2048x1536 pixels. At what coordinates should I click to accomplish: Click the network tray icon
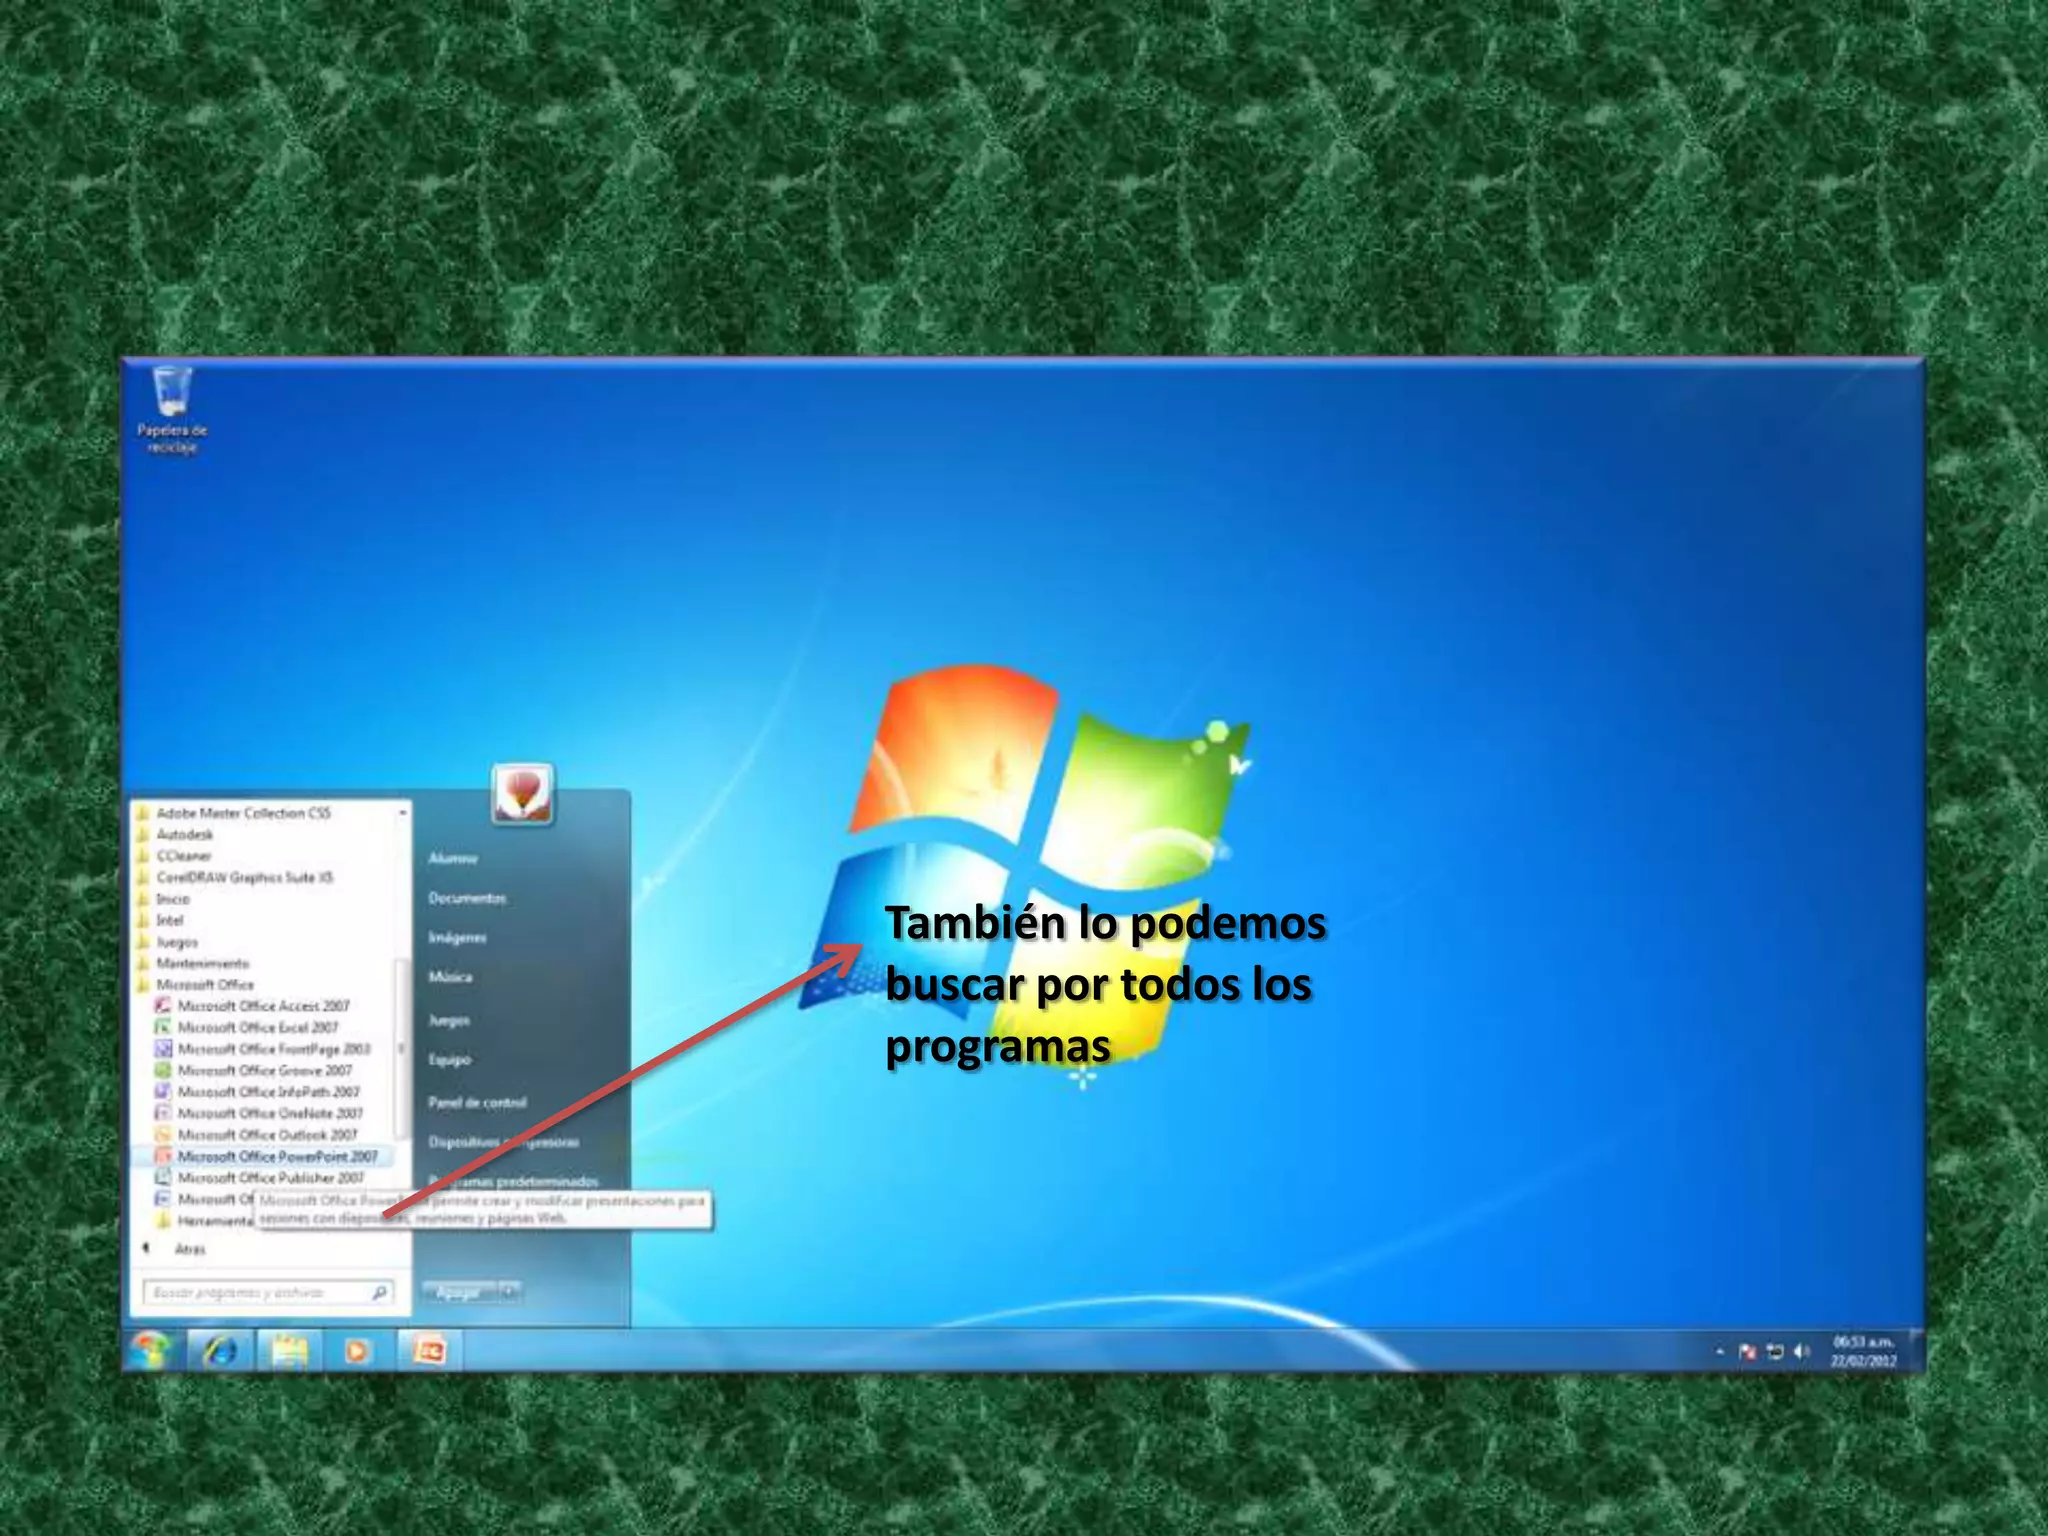pyautogui.click(x=1775, y=1352)
